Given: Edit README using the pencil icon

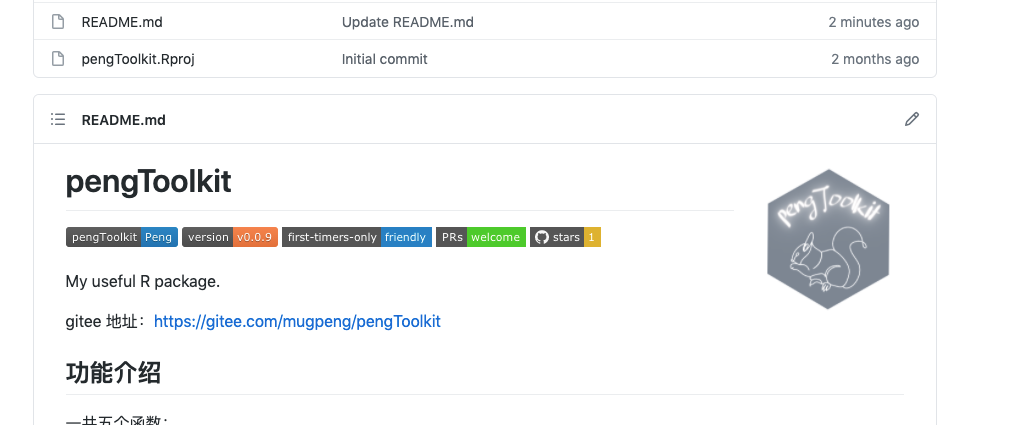Looking at the screenshot, I should [x=912, y=119].
